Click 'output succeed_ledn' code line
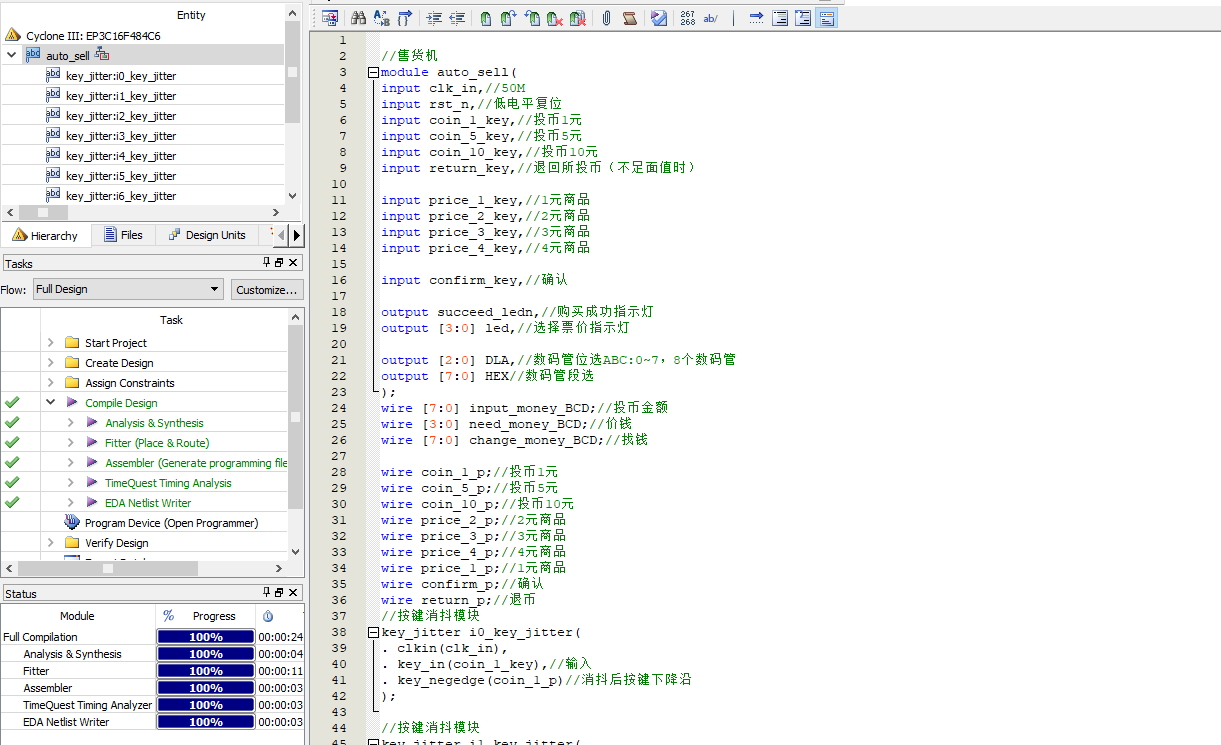 coord(517,312)
